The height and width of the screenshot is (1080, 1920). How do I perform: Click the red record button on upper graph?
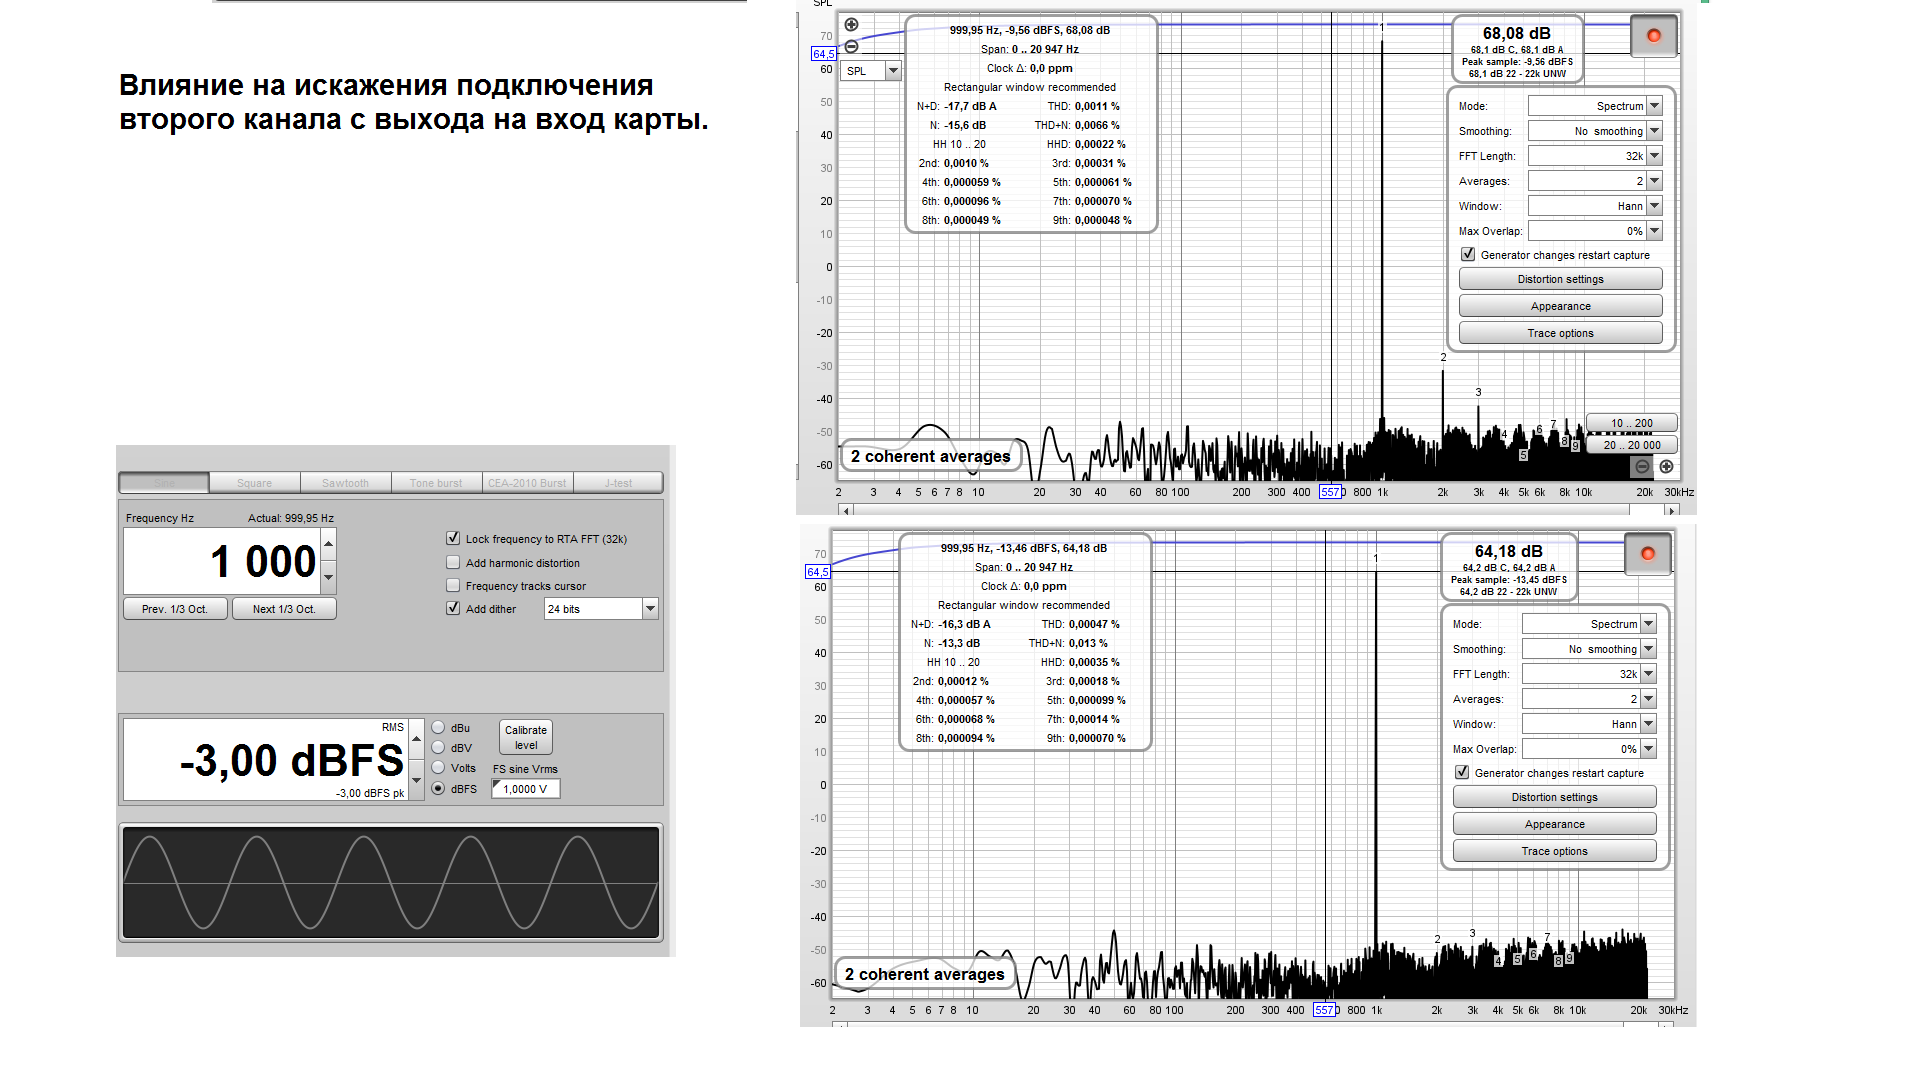1653,36
